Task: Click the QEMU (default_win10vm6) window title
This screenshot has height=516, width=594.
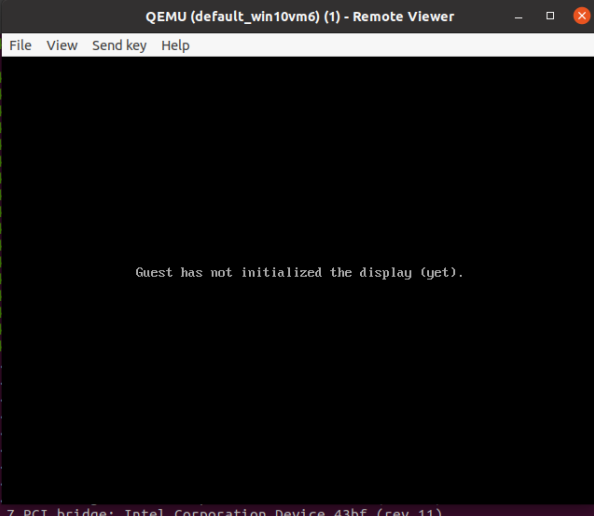Action: point(300,17)
